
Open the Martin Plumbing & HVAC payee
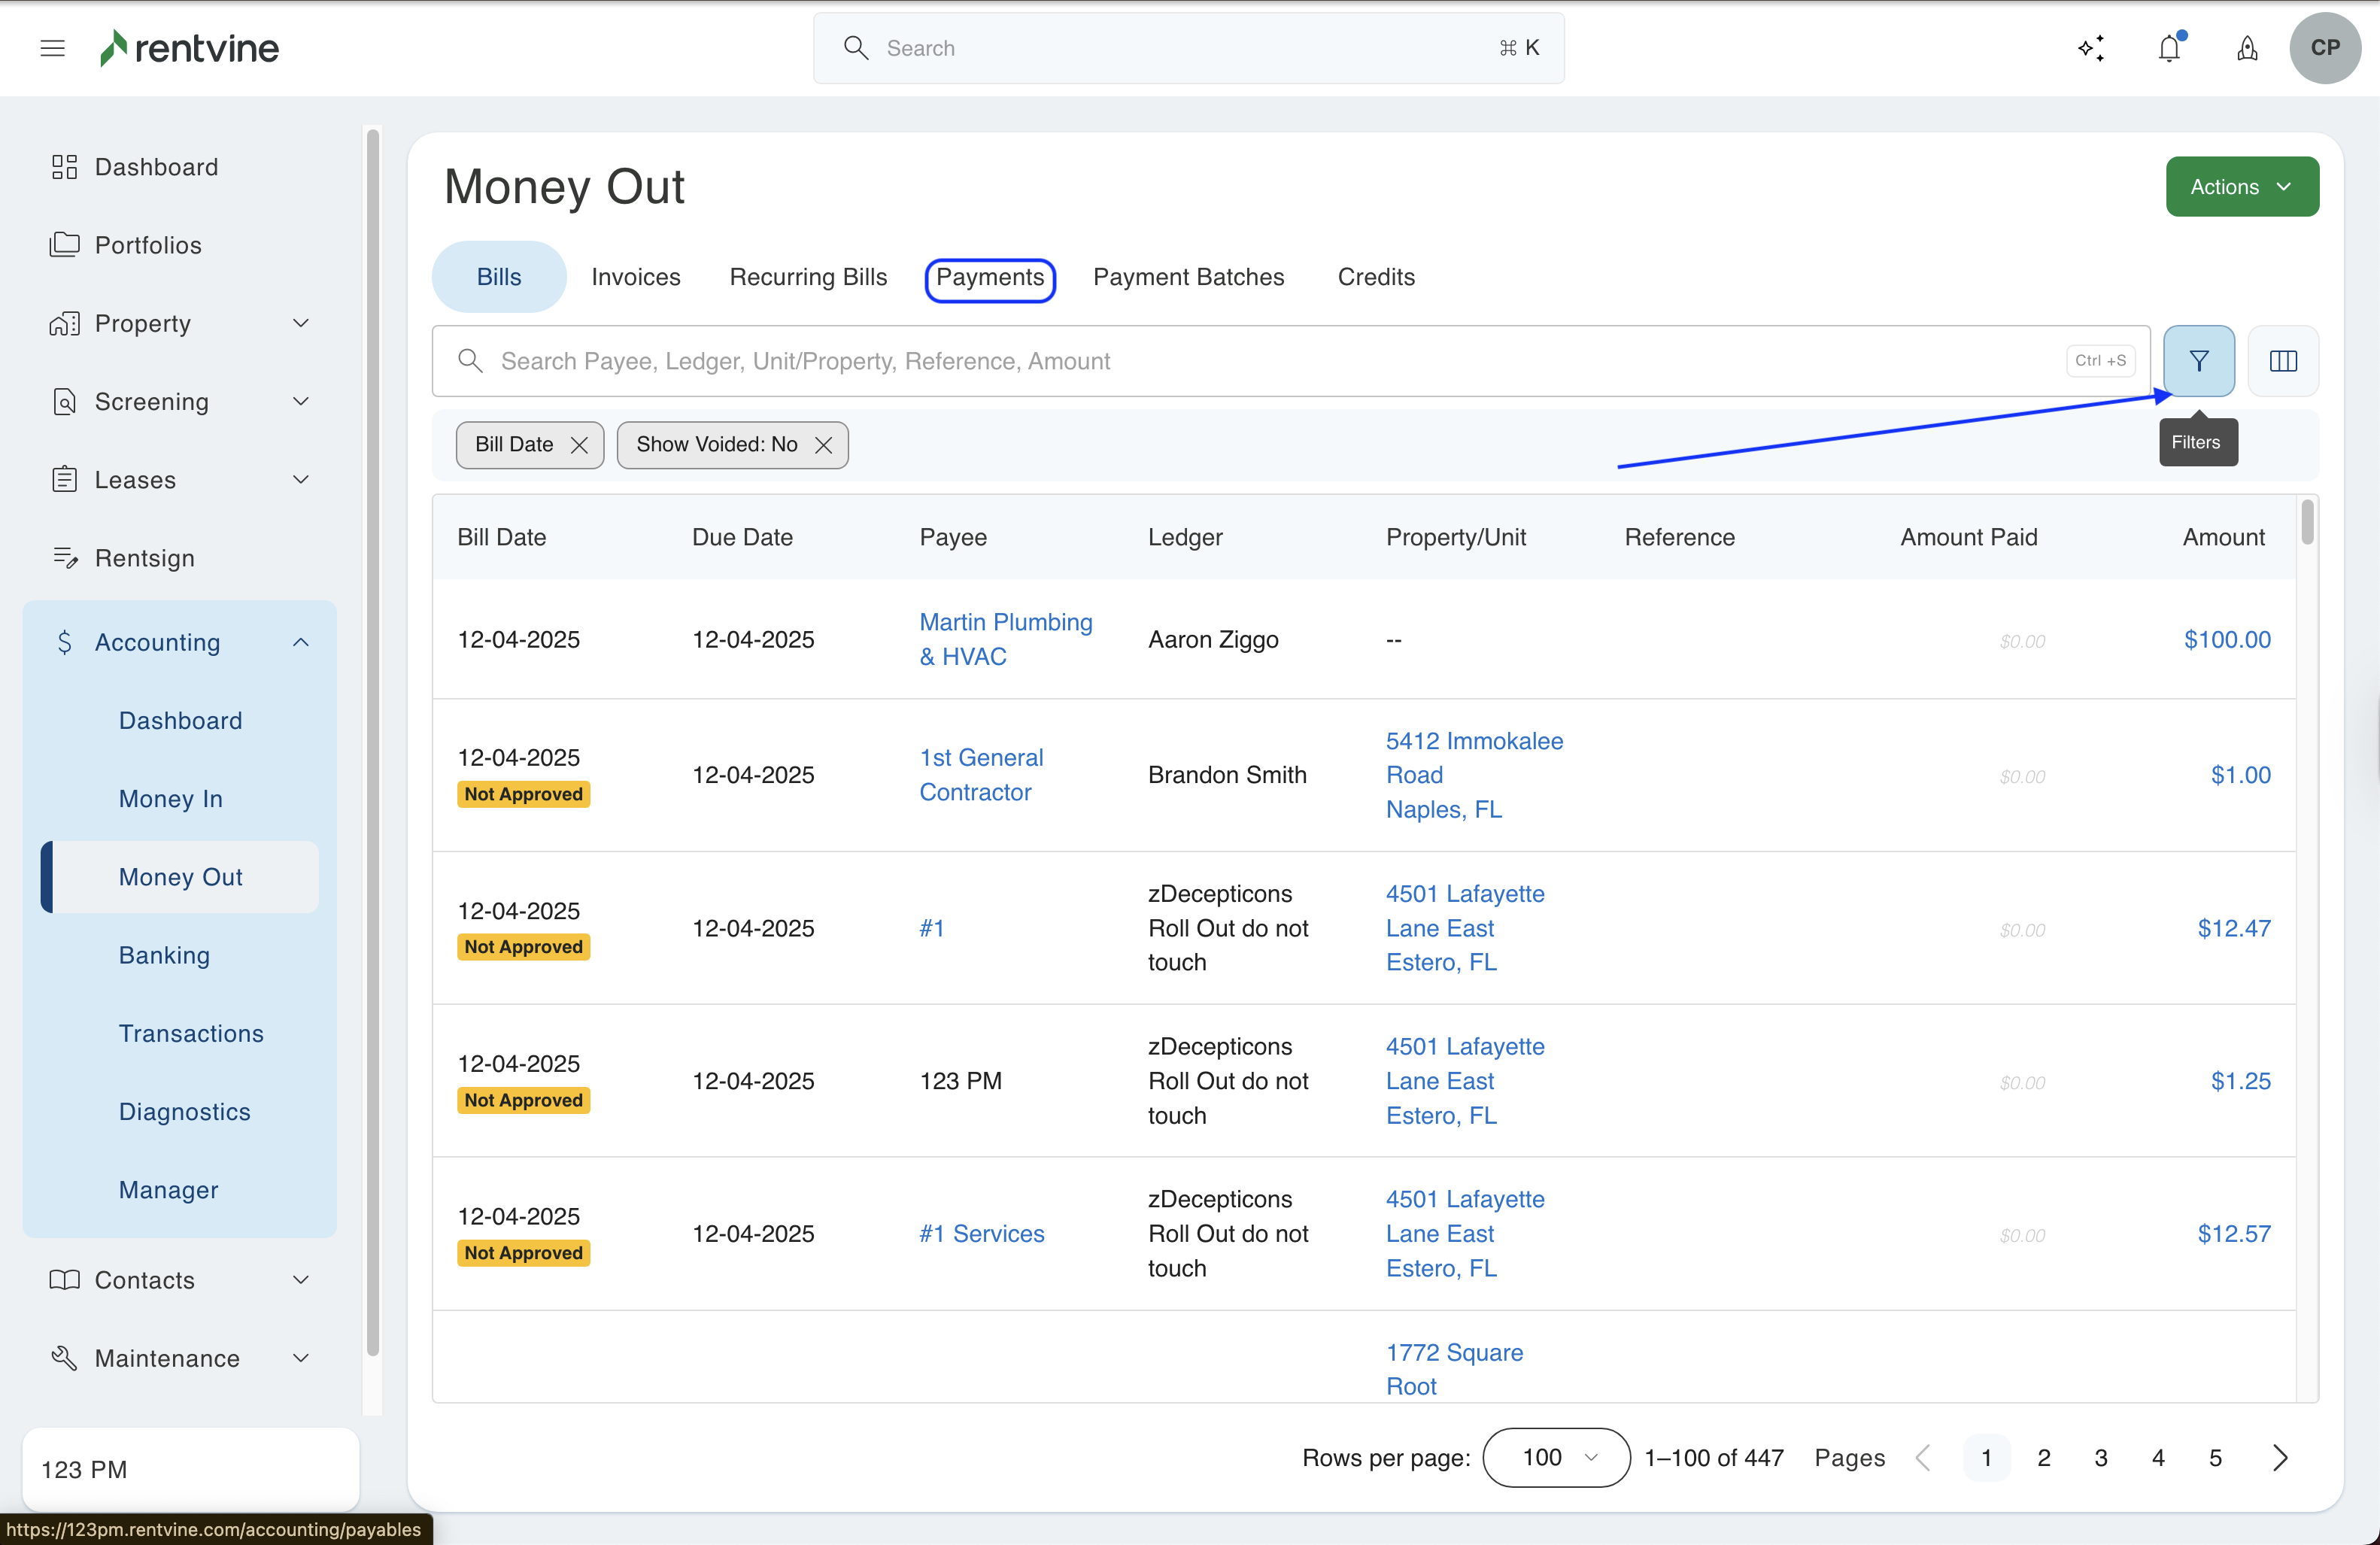click(1005, 639)
